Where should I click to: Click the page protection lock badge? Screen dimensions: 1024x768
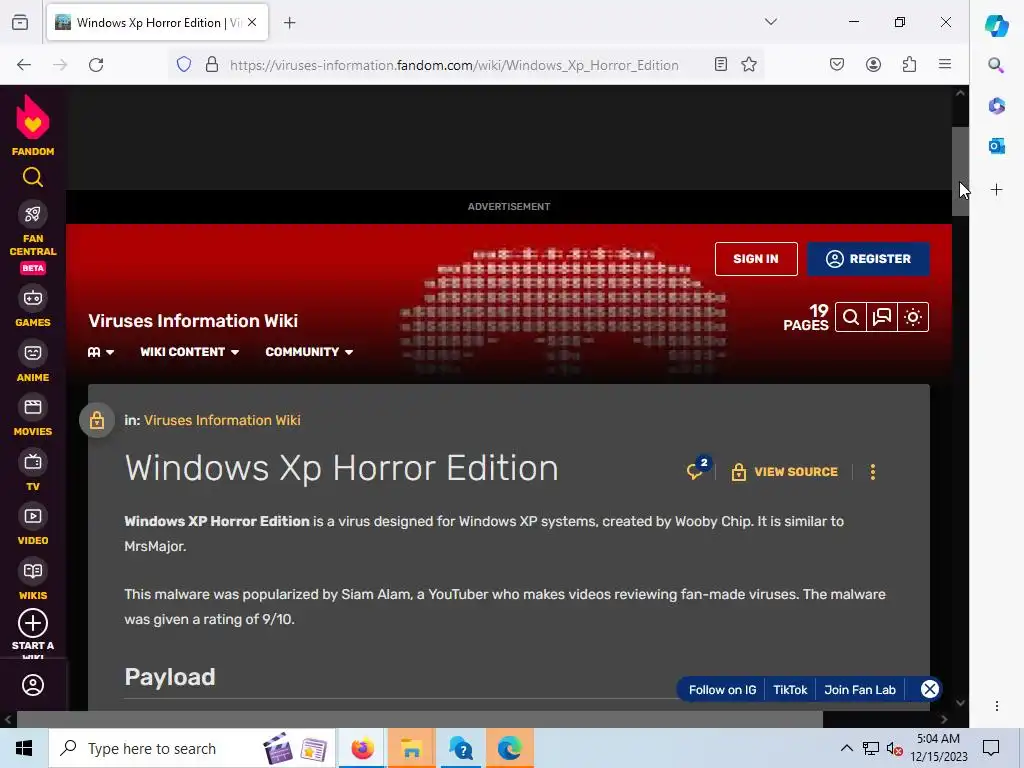pyautogui.click(x=97, y=420)
